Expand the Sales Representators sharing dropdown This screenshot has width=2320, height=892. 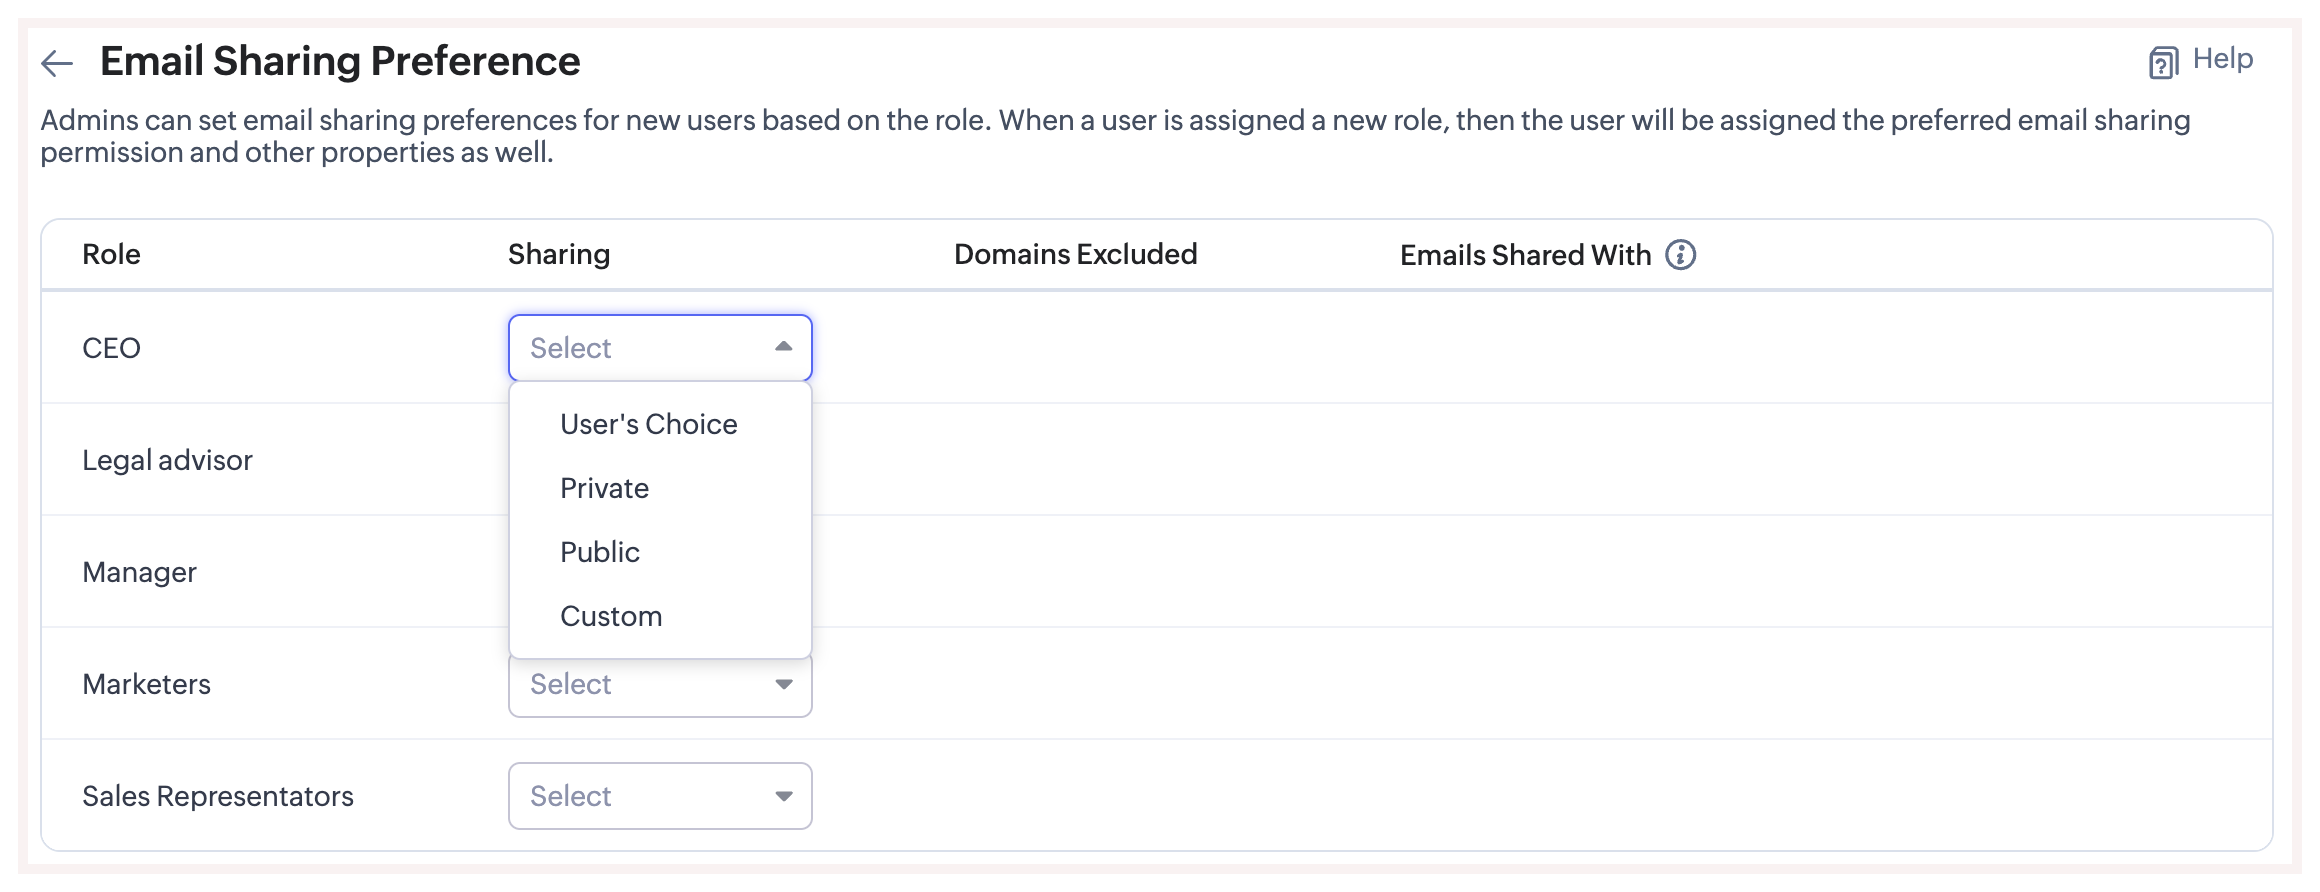click(x=640, y=796)
